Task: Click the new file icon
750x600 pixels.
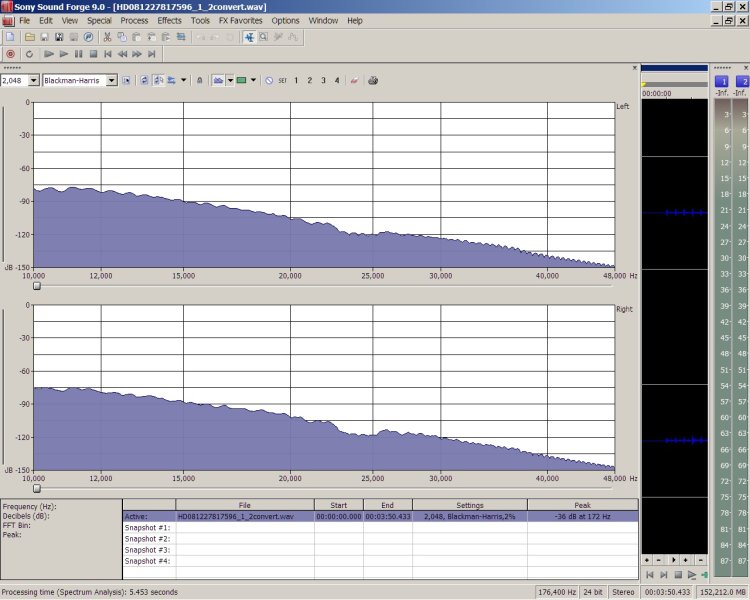Action: [10, 37]
